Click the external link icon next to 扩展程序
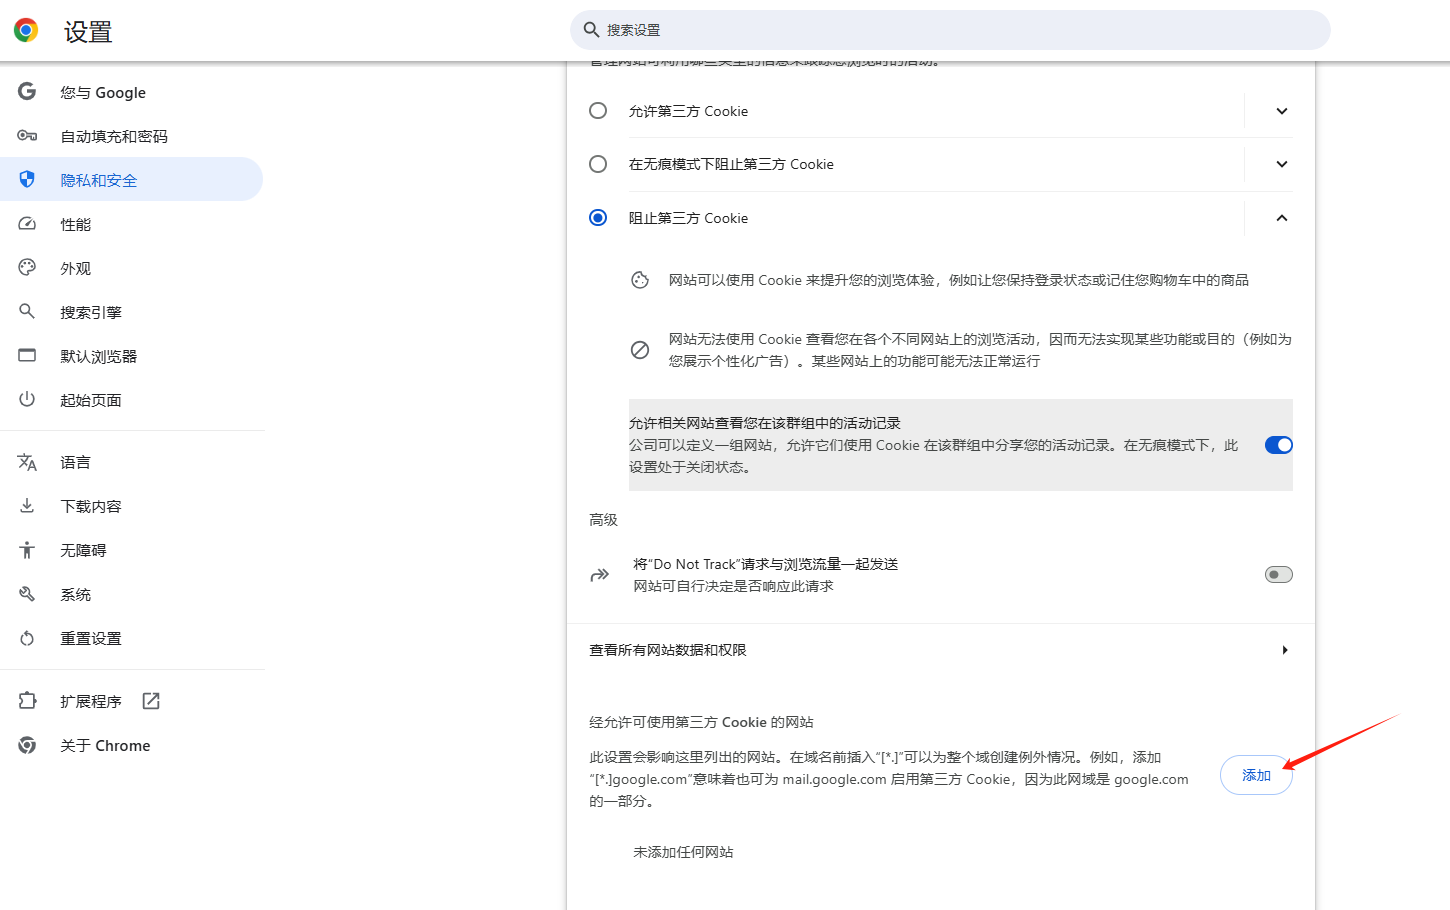The height and width of the screenshot is (910, 1450). tap(151, 701)
